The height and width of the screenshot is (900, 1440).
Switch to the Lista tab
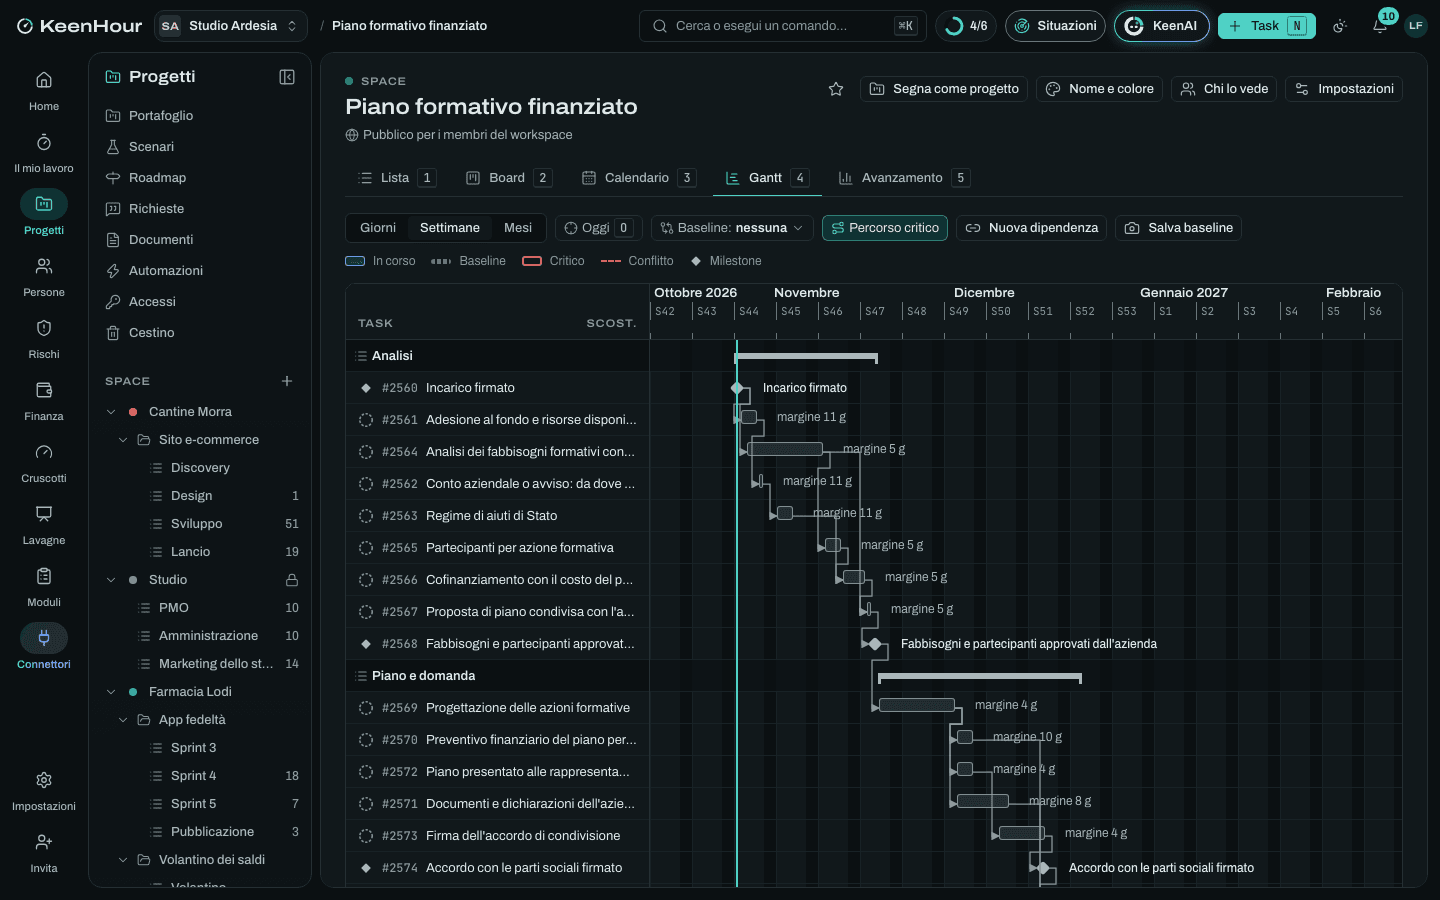pos(396,178)
